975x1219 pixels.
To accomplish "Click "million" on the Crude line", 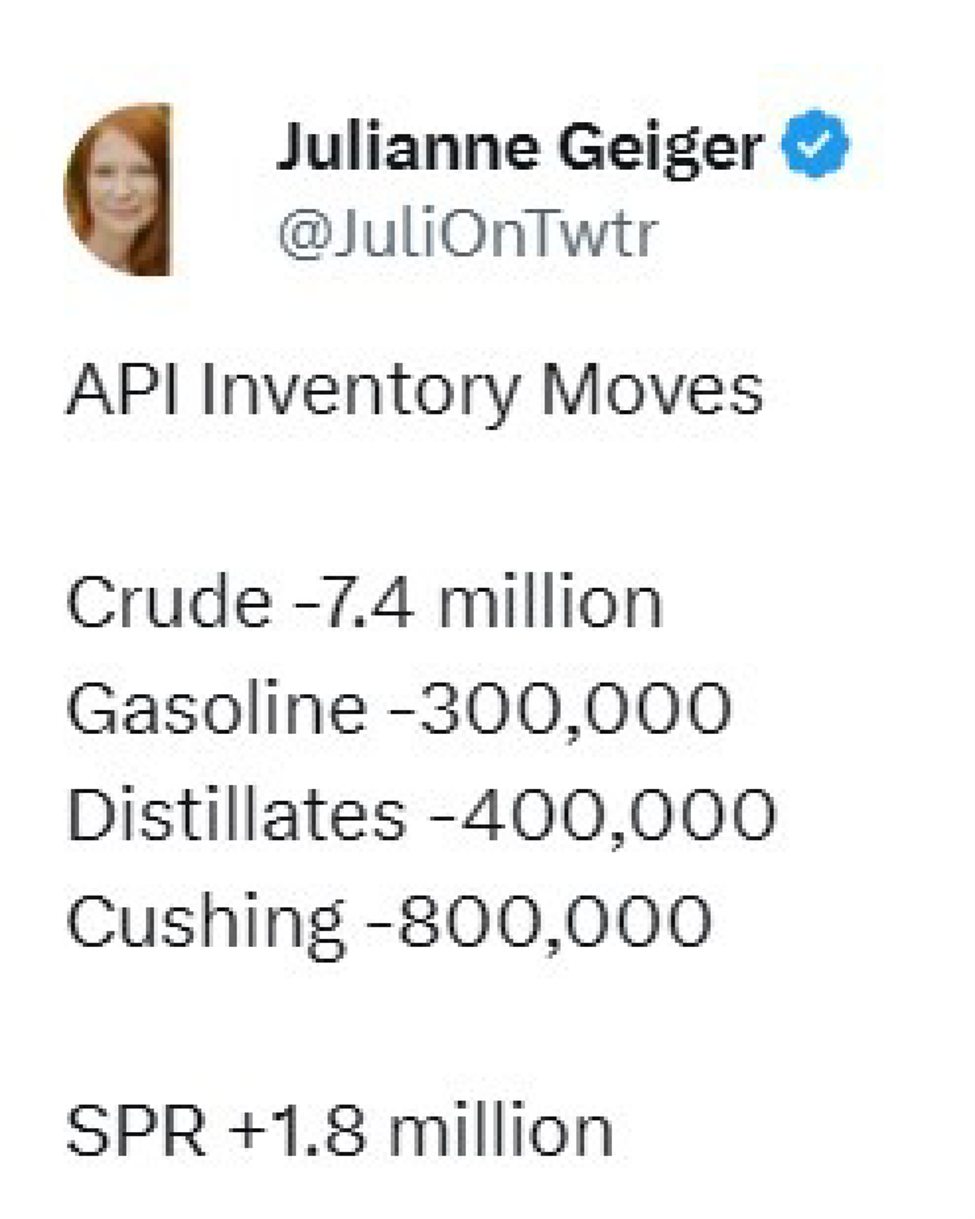I will click(550, 603).
